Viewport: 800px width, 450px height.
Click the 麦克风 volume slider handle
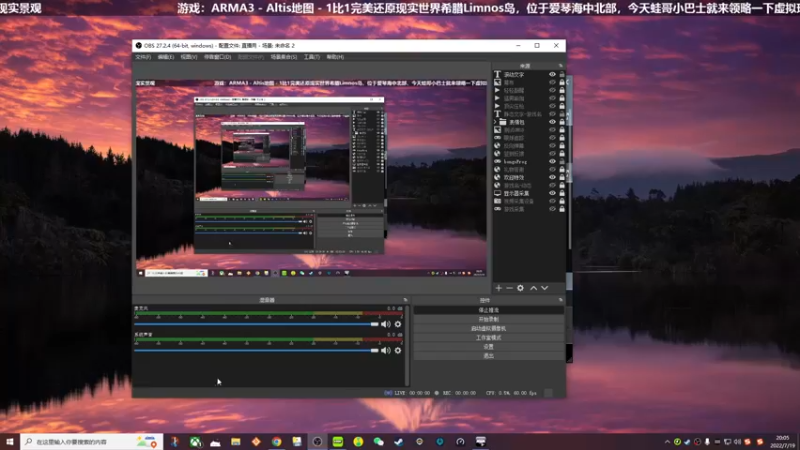[x=374, y=324]
